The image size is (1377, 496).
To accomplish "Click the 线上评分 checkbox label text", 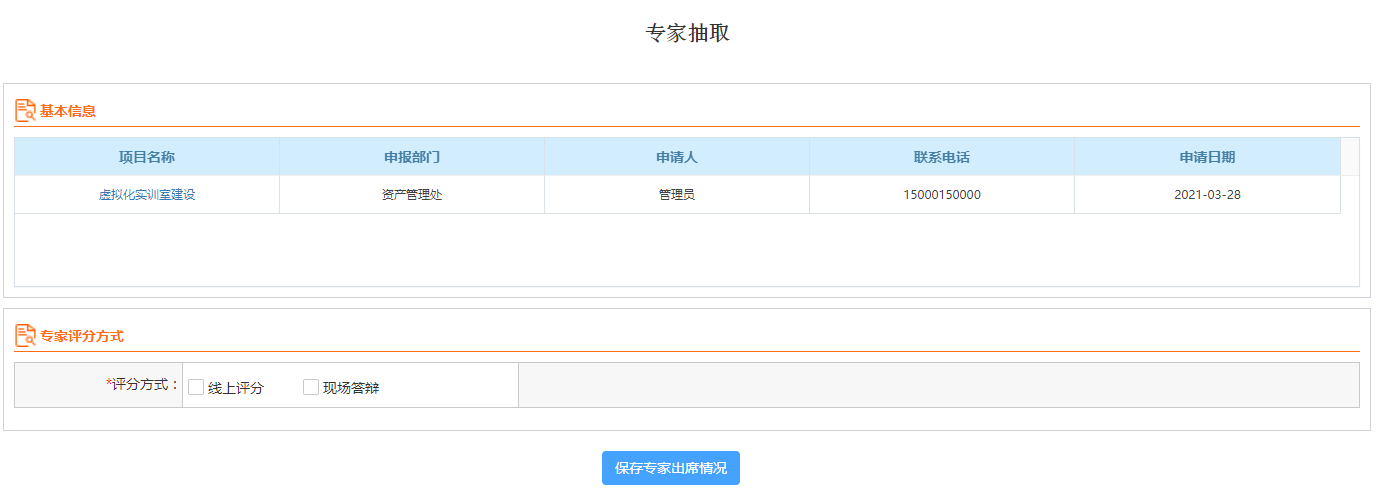I will (236, 388).
